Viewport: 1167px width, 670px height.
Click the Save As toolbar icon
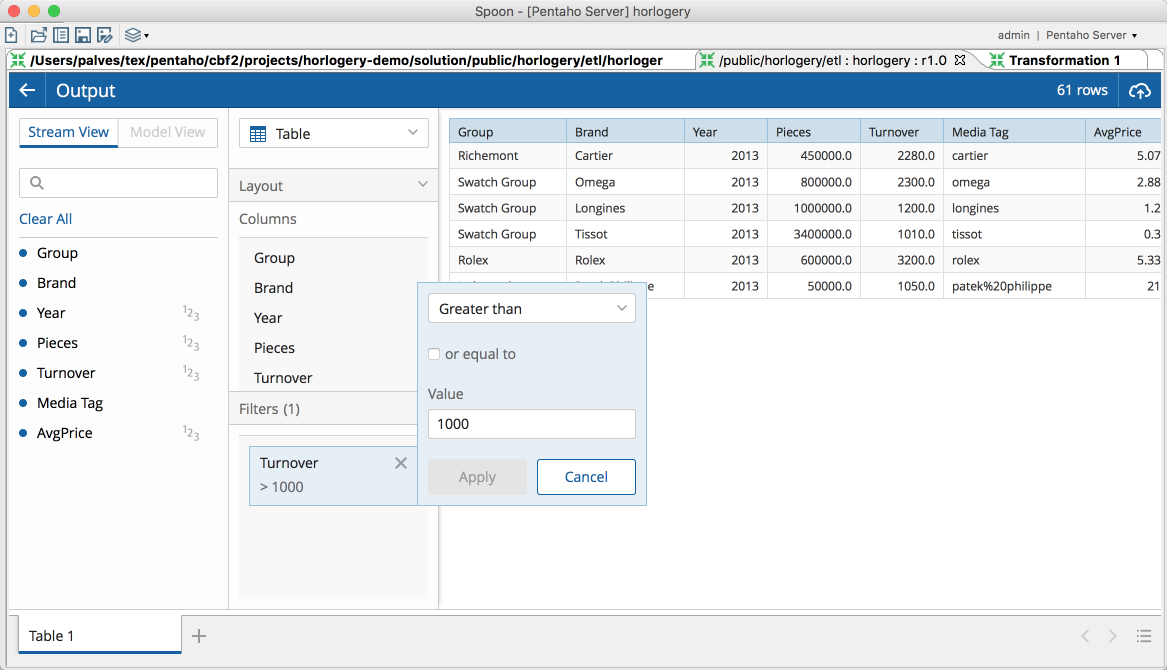104,34
